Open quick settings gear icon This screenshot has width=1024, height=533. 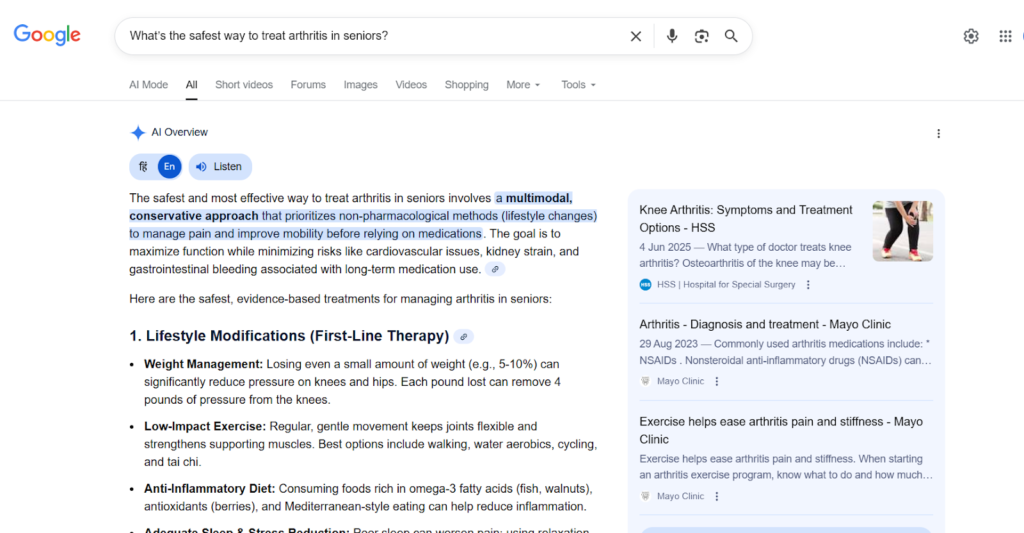[x=971, y=36]
